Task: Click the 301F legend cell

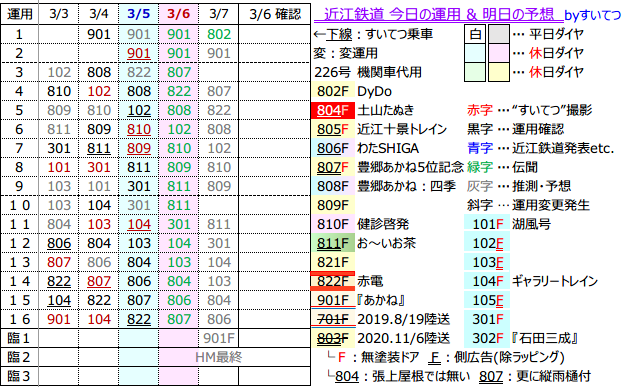Action: (x=487, y=319)
